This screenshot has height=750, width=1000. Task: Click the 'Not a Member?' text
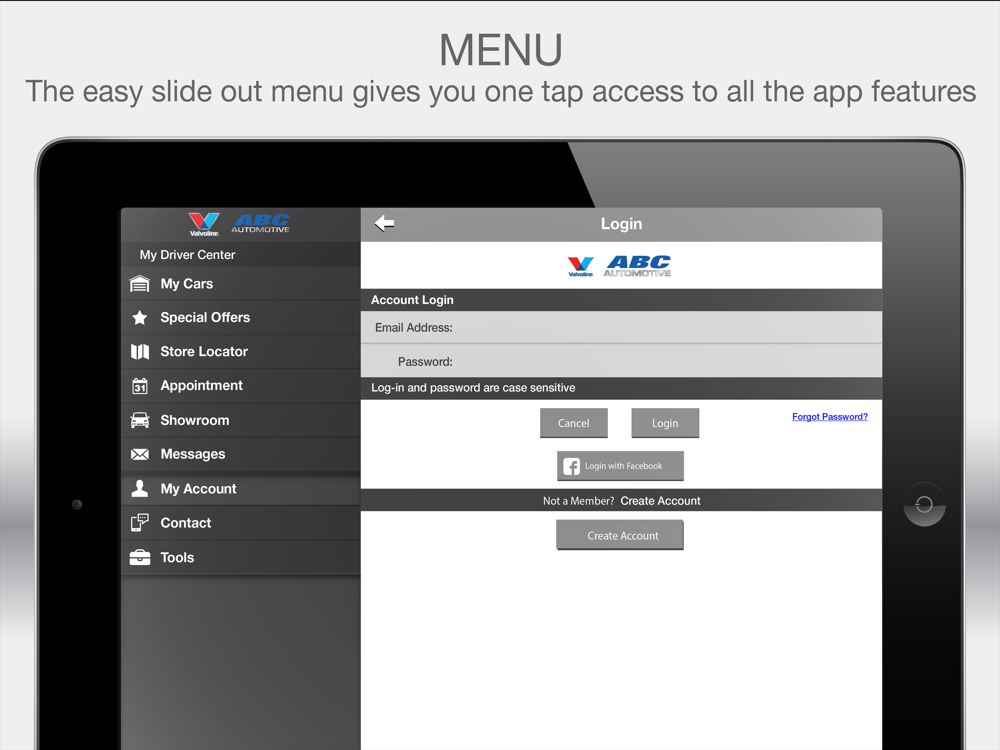578,501
